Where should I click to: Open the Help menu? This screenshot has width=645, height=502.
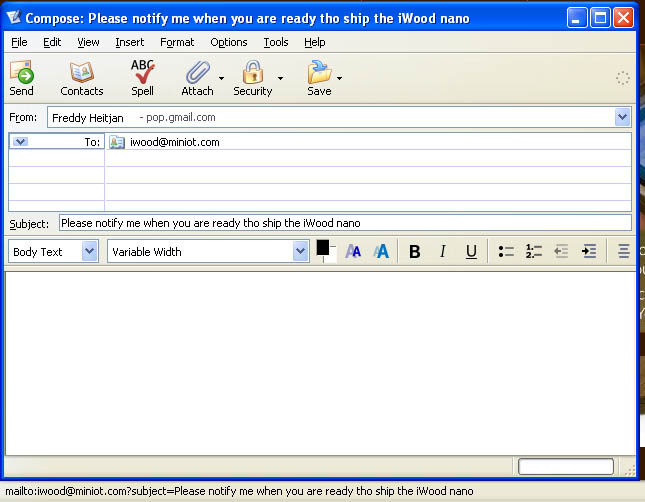315,42
